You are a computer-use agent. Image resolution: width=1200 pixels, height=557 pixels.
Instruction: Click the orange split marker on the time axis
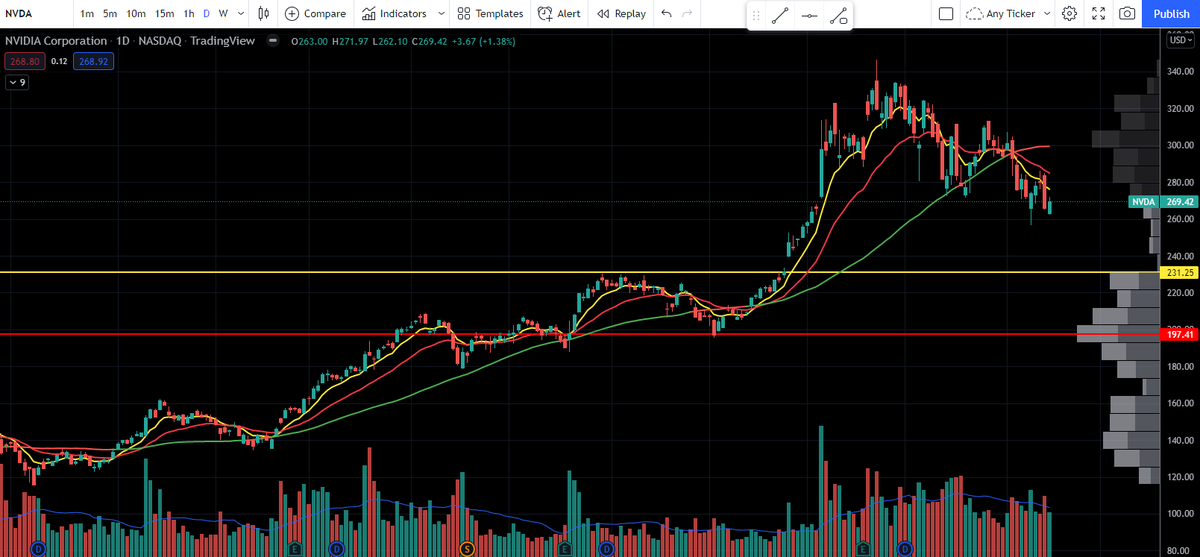point(467,548)
